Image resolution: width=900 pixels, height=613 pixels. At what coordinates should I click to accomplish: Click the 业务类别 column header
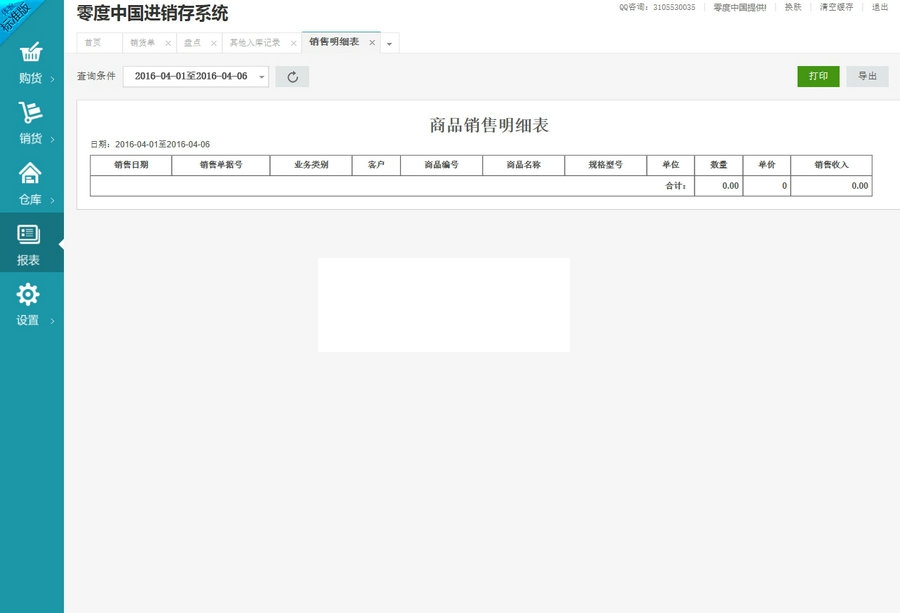pyautogui.click(x=311, y=165)
